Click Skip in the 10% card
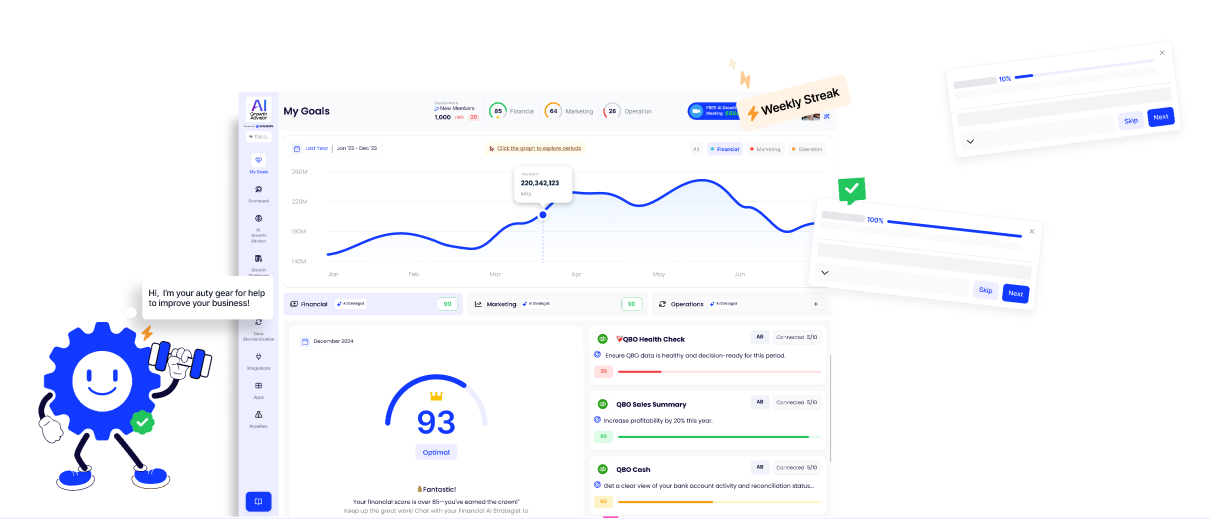Screen dimensions: 1210x519 [1130, 121]
